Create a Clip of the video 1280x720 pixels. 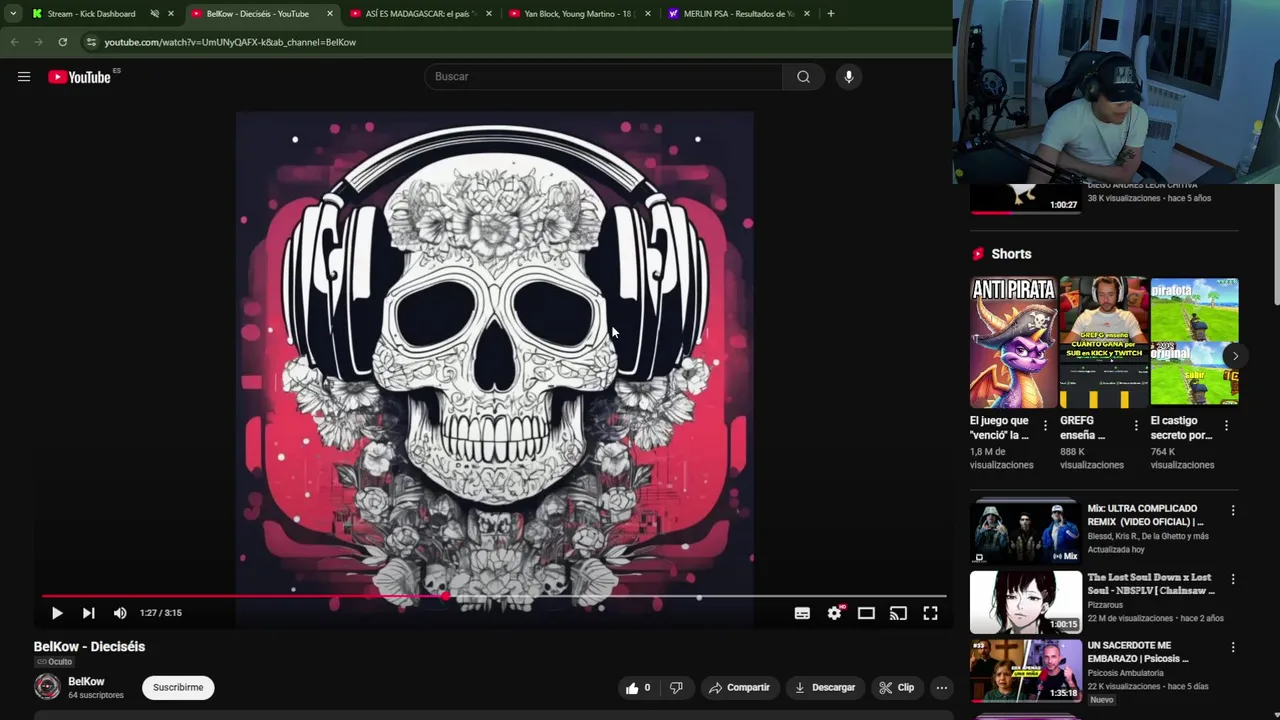(x=897, y=688)
